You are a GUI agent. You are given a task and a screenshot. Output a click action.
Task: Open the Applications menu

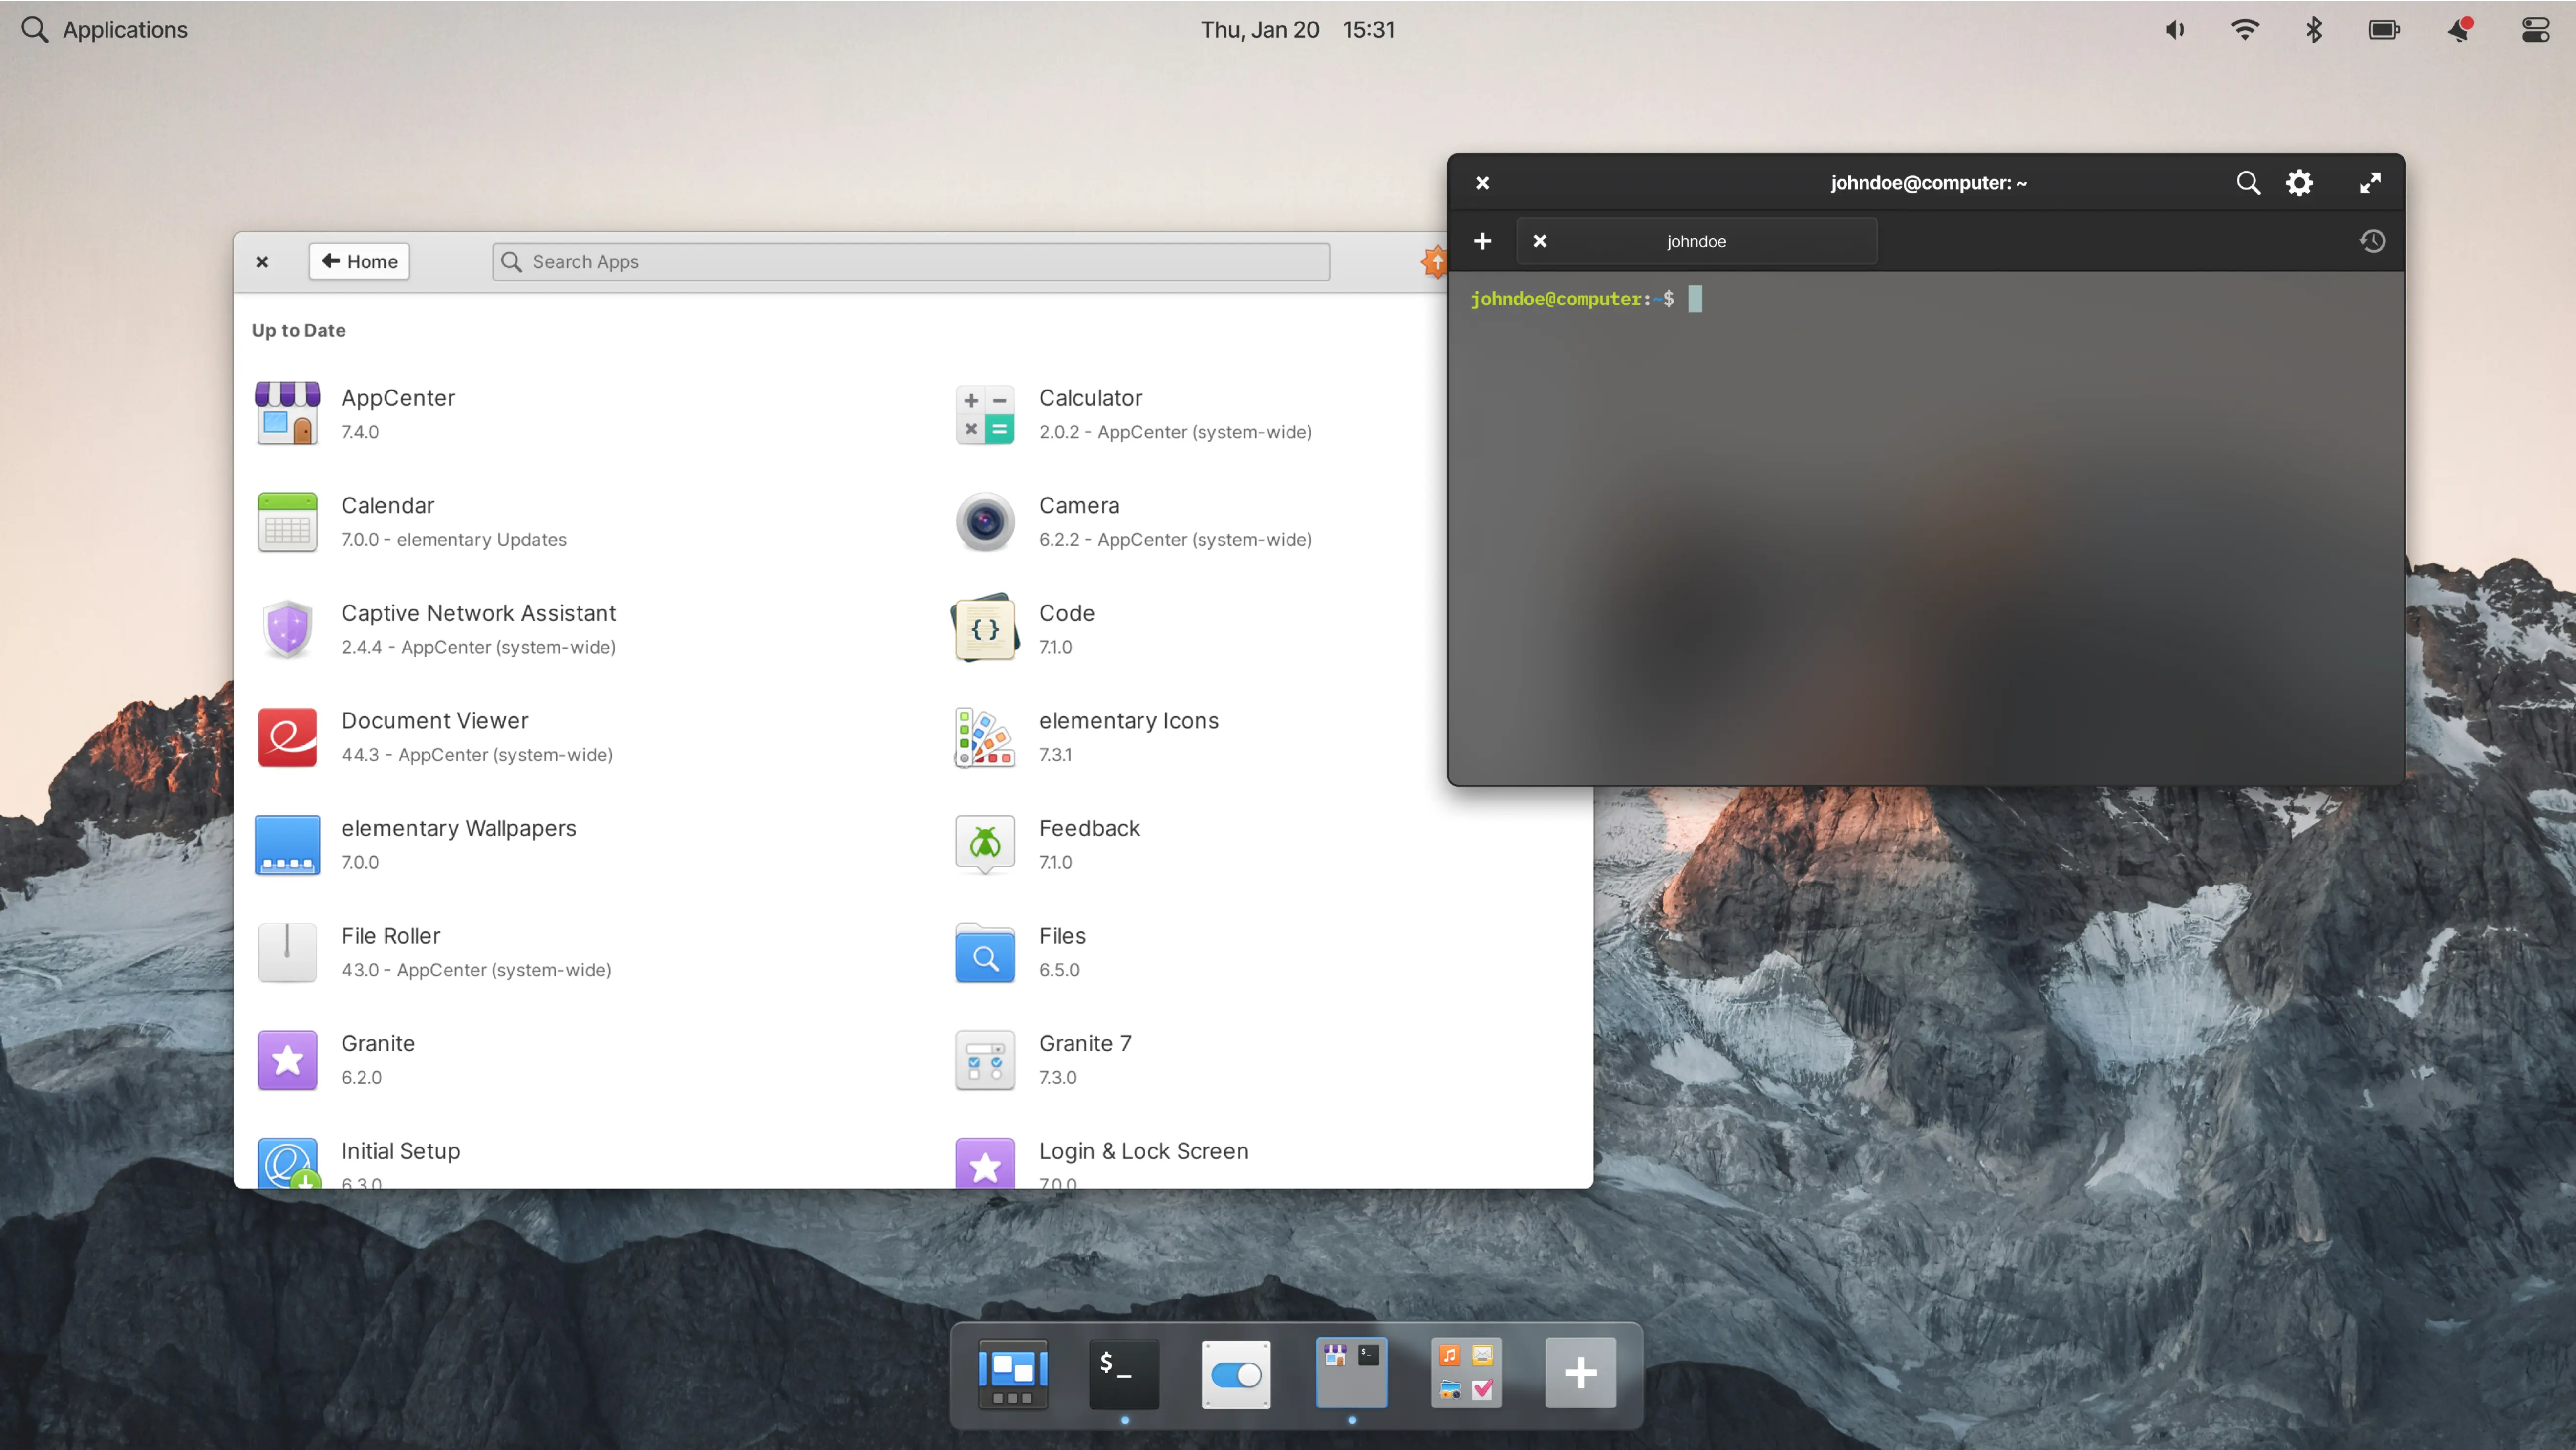[x=105, y=30]
